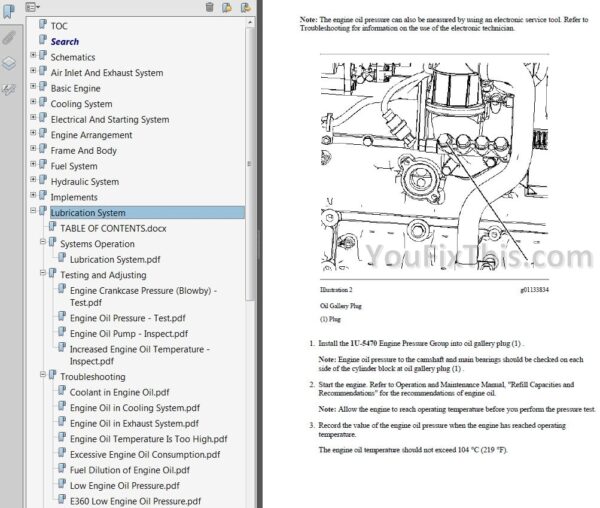Expand the Cooling System bookmark
The height and width of the screenshot is (508, 600).
pos(33,103)
